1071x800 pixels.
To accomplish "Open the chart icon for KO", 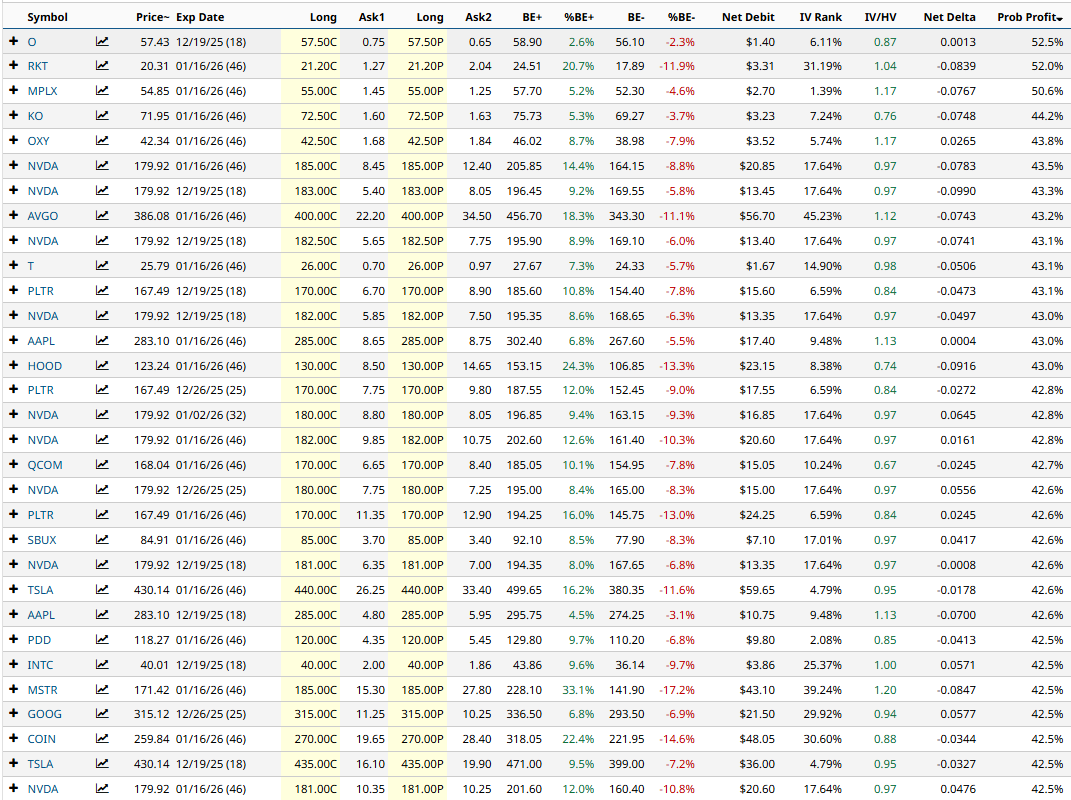I will pyautogui.click(x=102, y=116).
